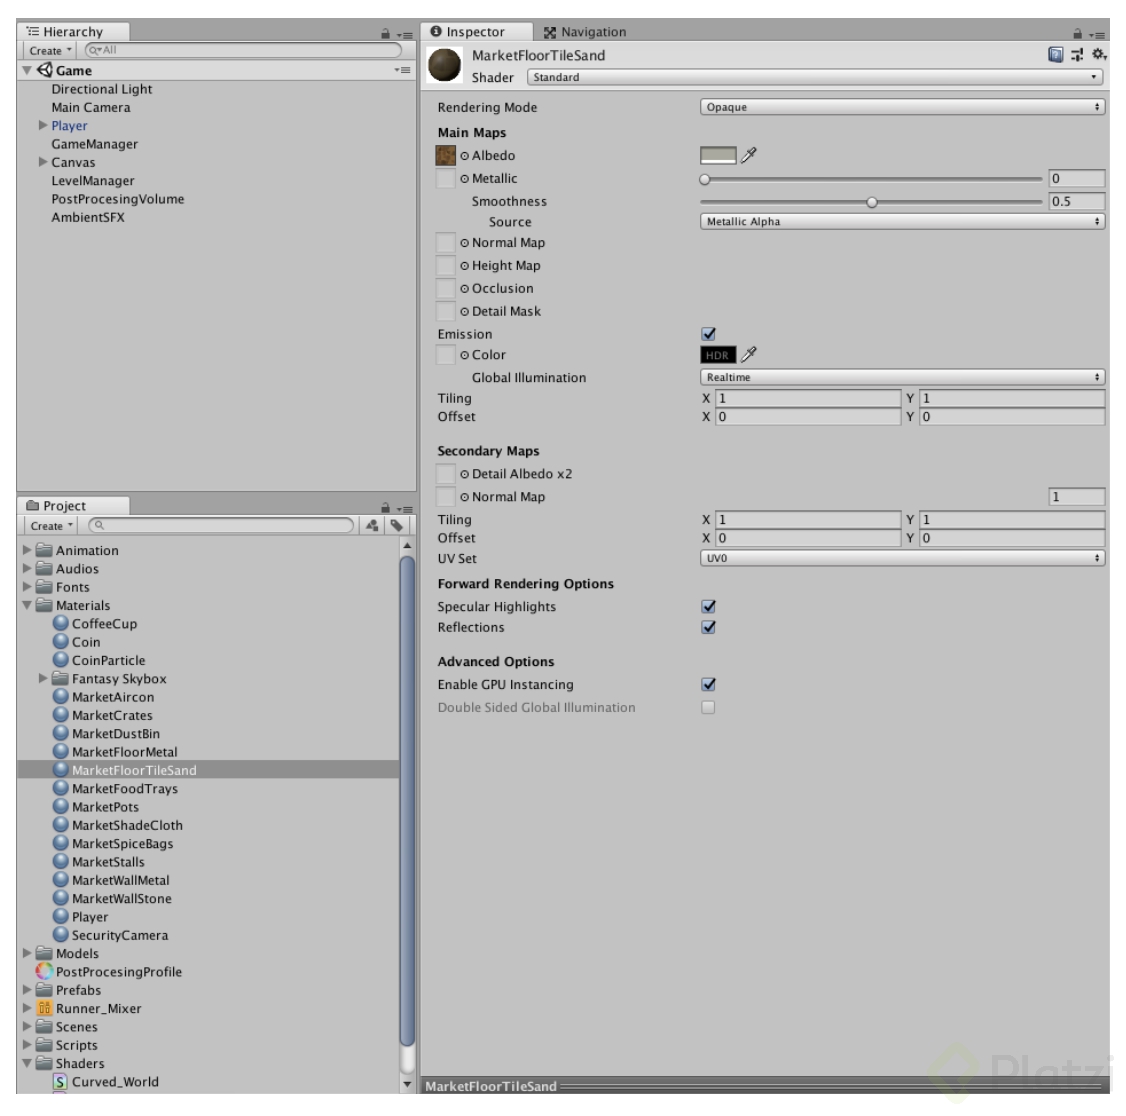Click the Albedo texture slot
The width and height of the screenshot is (1126, 1116).
pyautogui.click(x=445, y=155)
